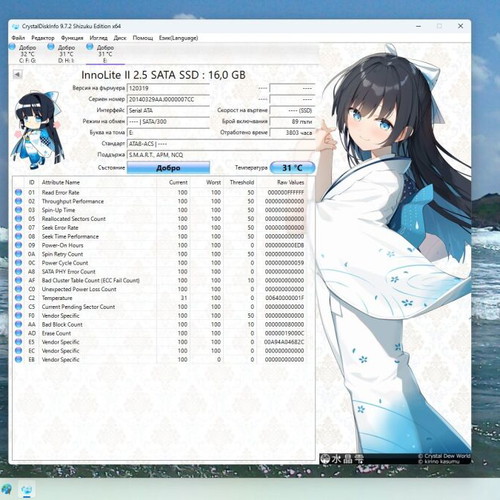Click the previous disk arrow button

17,74
